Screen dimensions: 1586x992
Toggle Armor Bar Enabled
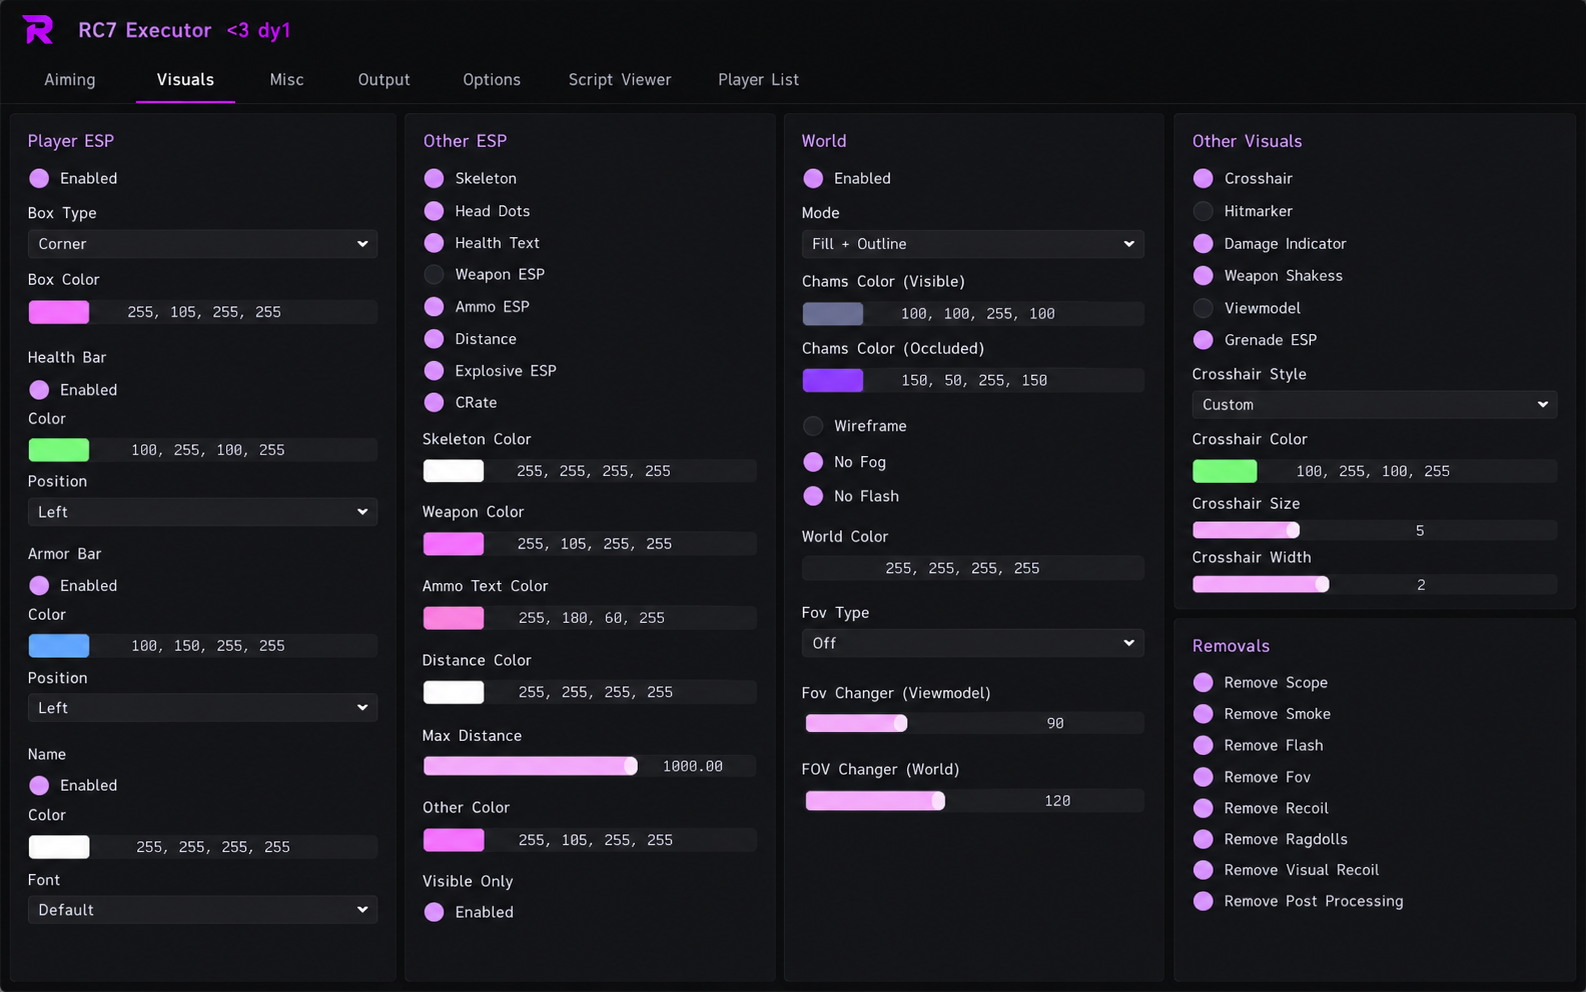(x=39, y=586)
